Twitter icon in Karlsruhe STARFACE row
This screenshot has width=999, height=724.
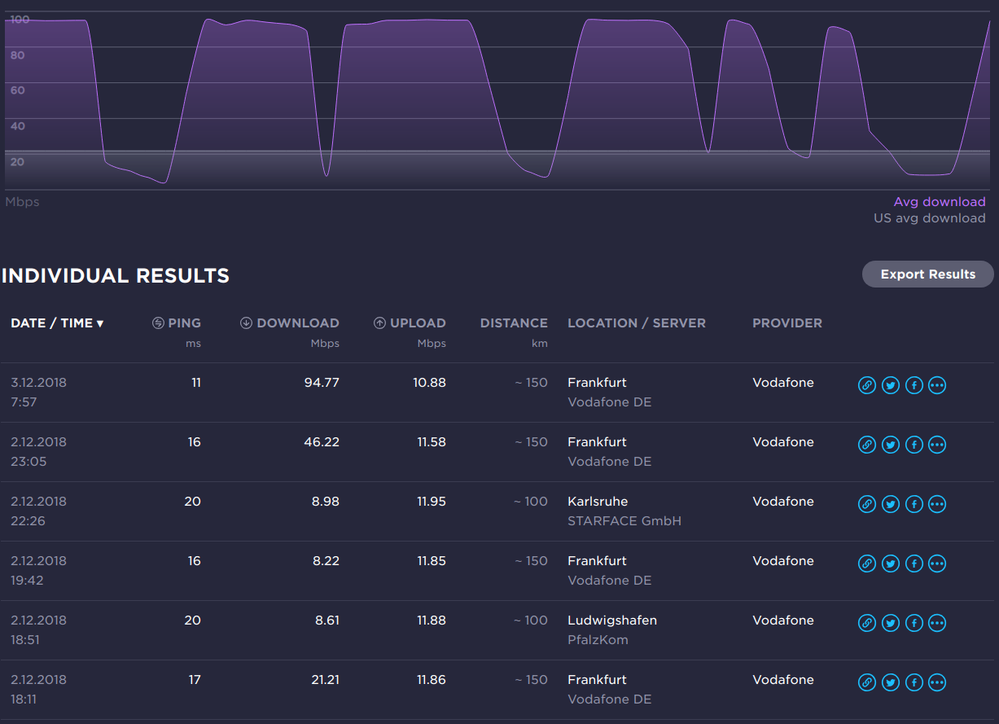(x=890, y=503)
